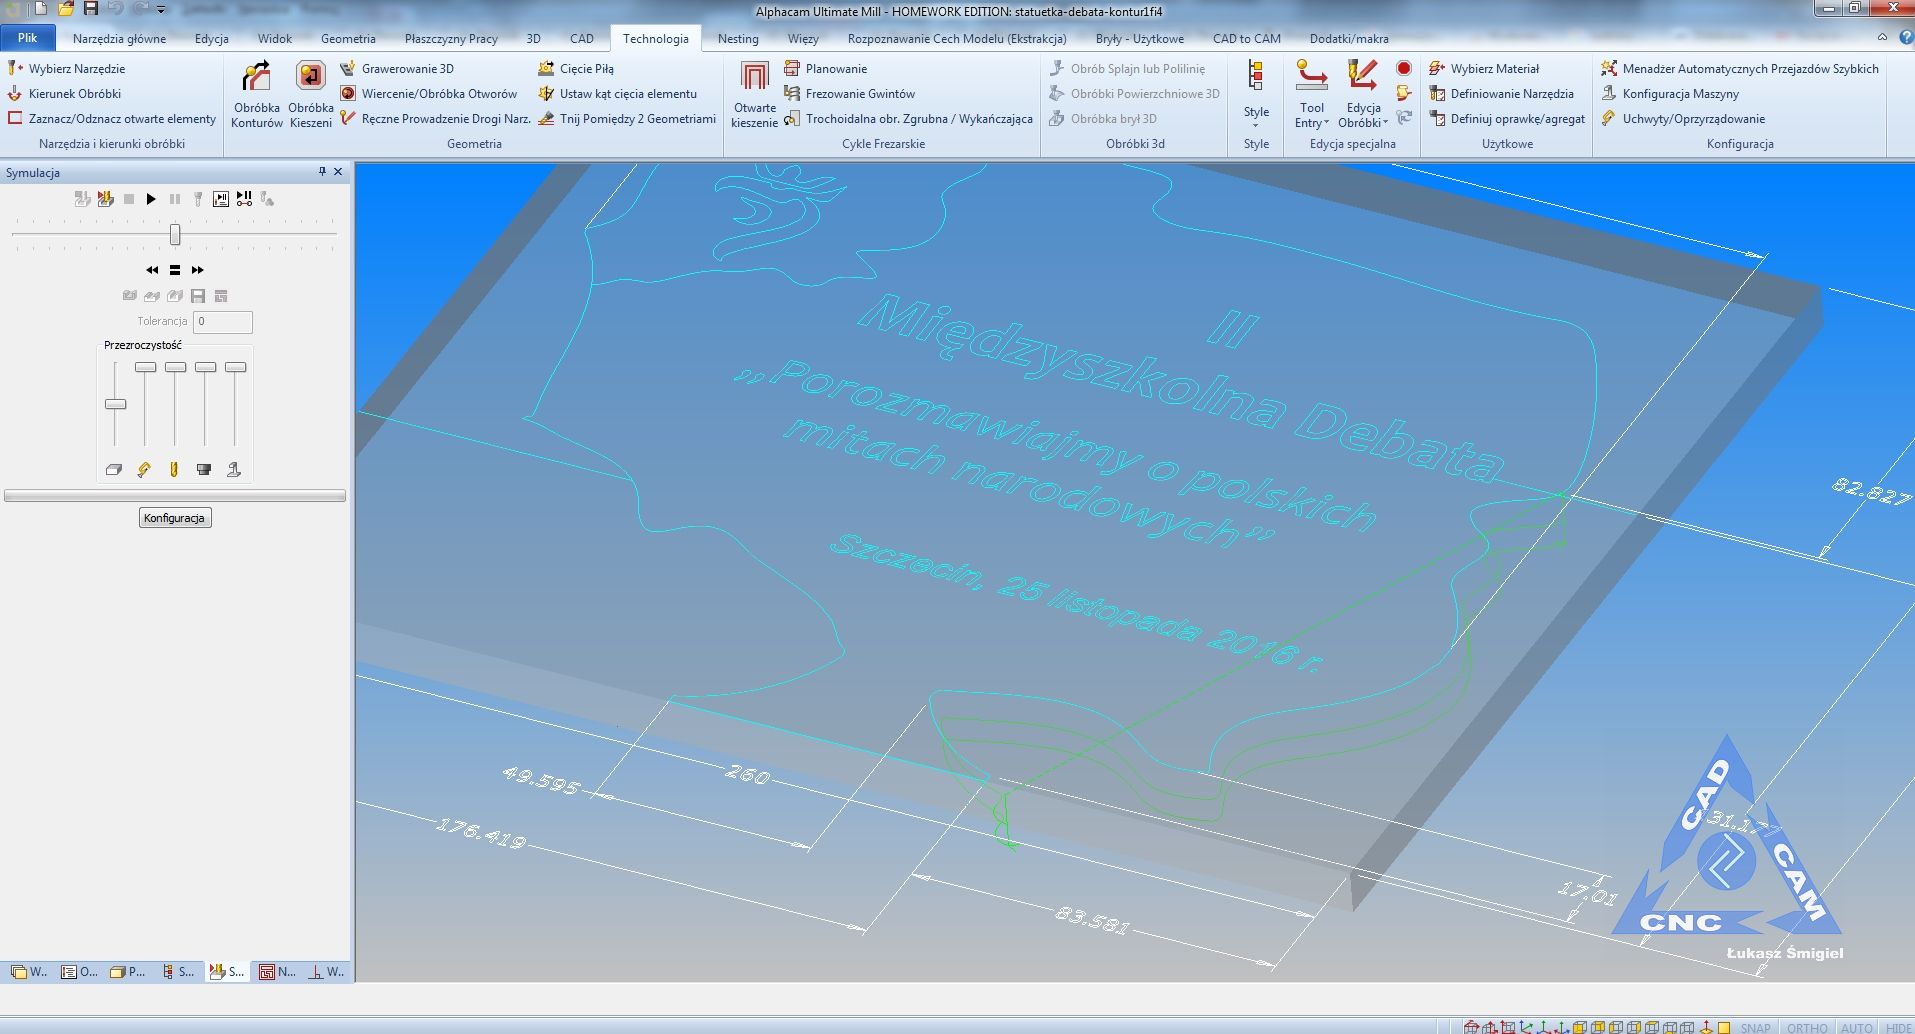Click the material transparency slider handle
The height and width of the screenshot is (1034, 1915).
click(115, 404)
